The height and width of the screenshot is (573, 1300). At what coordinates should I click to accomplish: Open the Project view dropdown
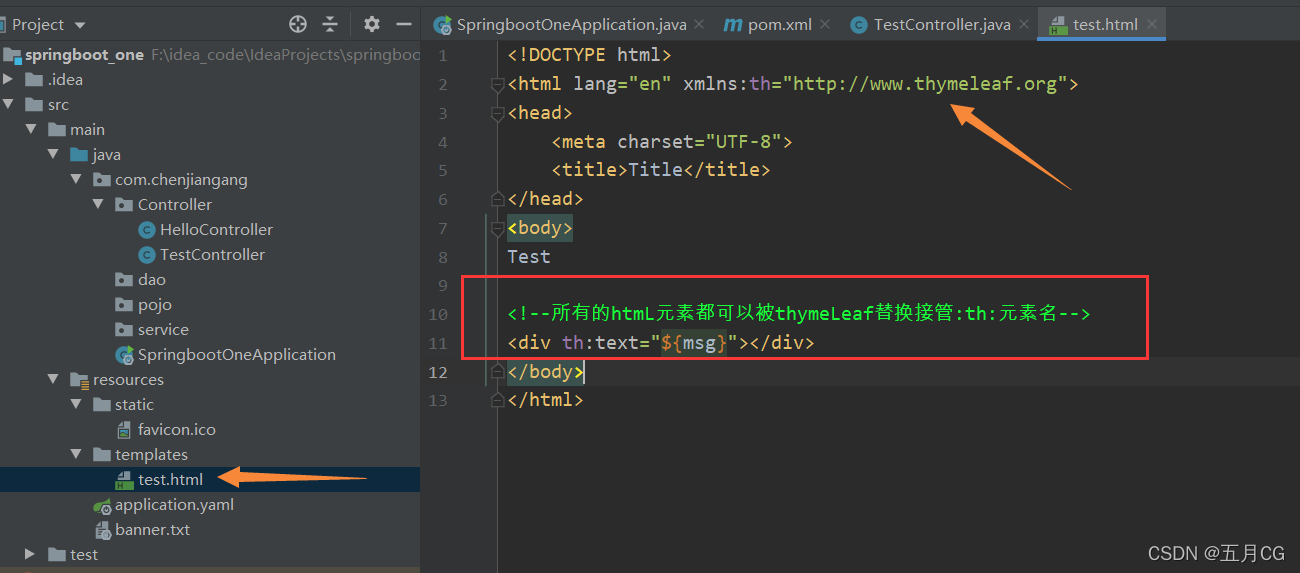tap(80, 25)
